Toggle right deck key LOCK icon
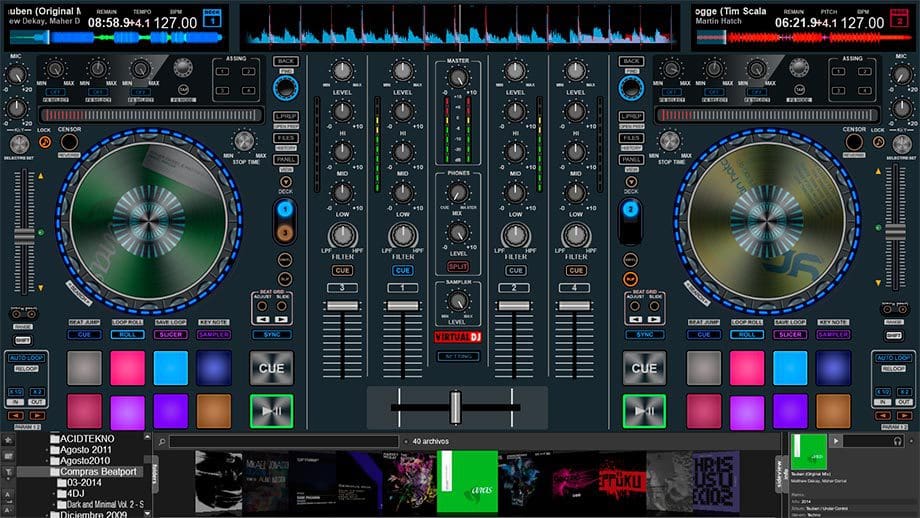The image size is (920, 518). pyautogui.click(x=878, y=142)
